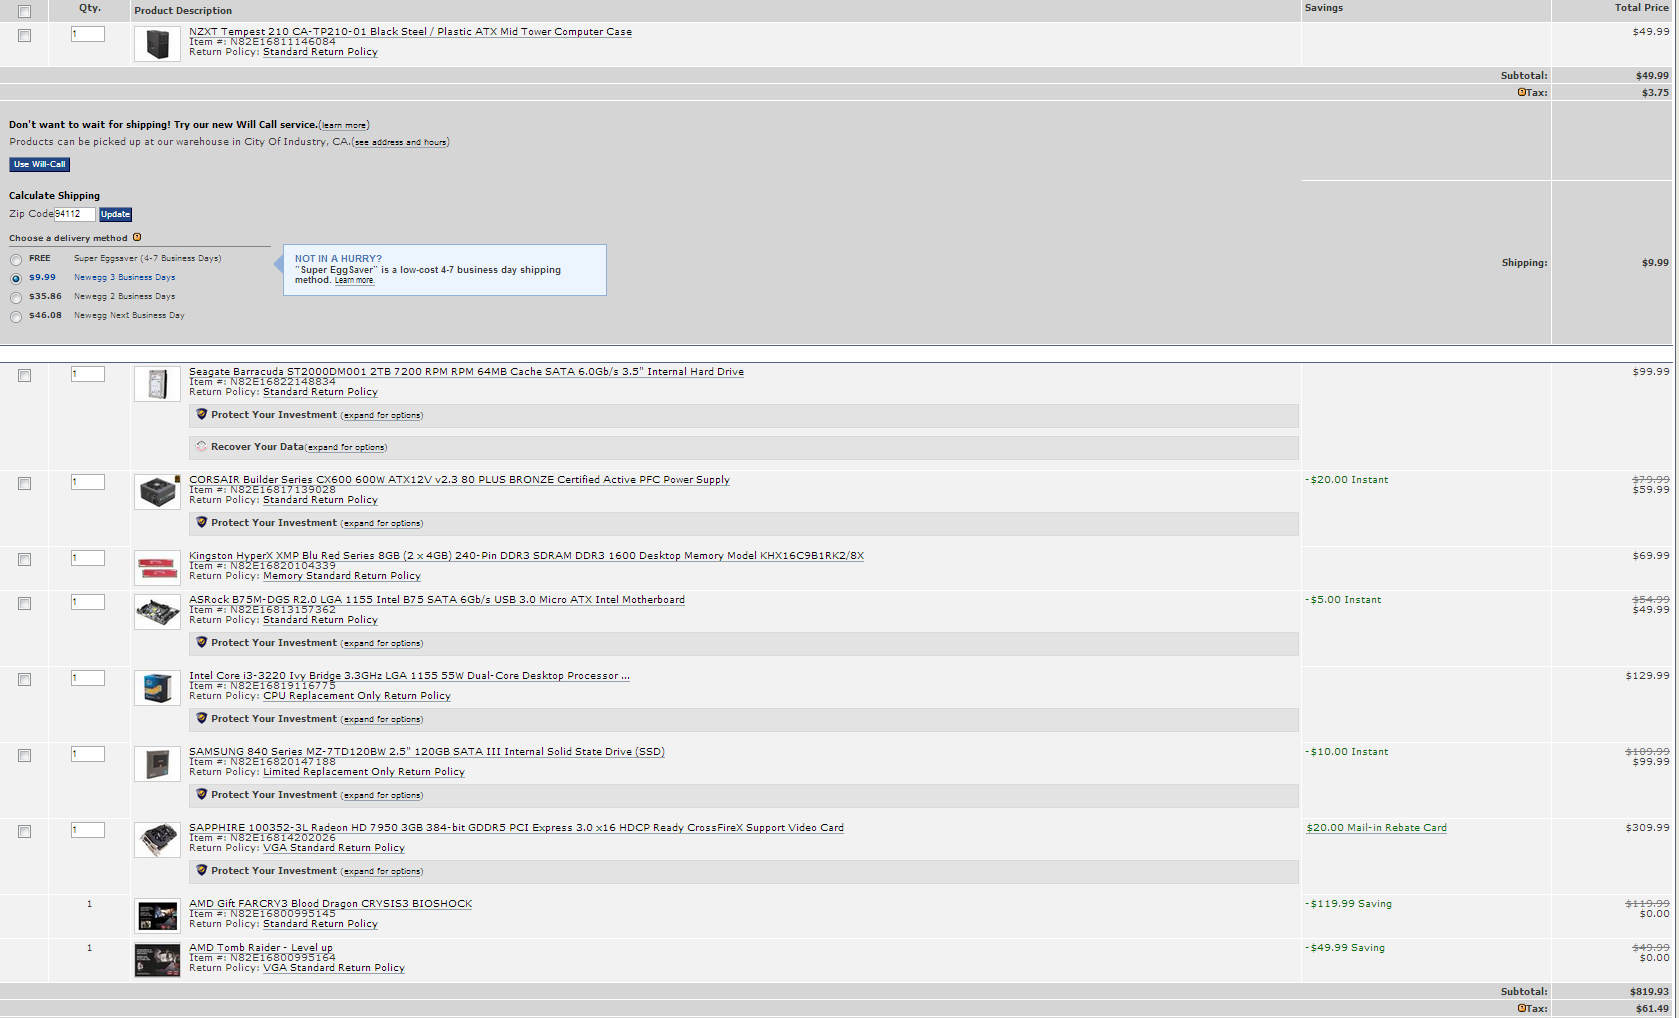
Task: Open Limited Replacement Only Return Policy link
Action: (364, 772)
